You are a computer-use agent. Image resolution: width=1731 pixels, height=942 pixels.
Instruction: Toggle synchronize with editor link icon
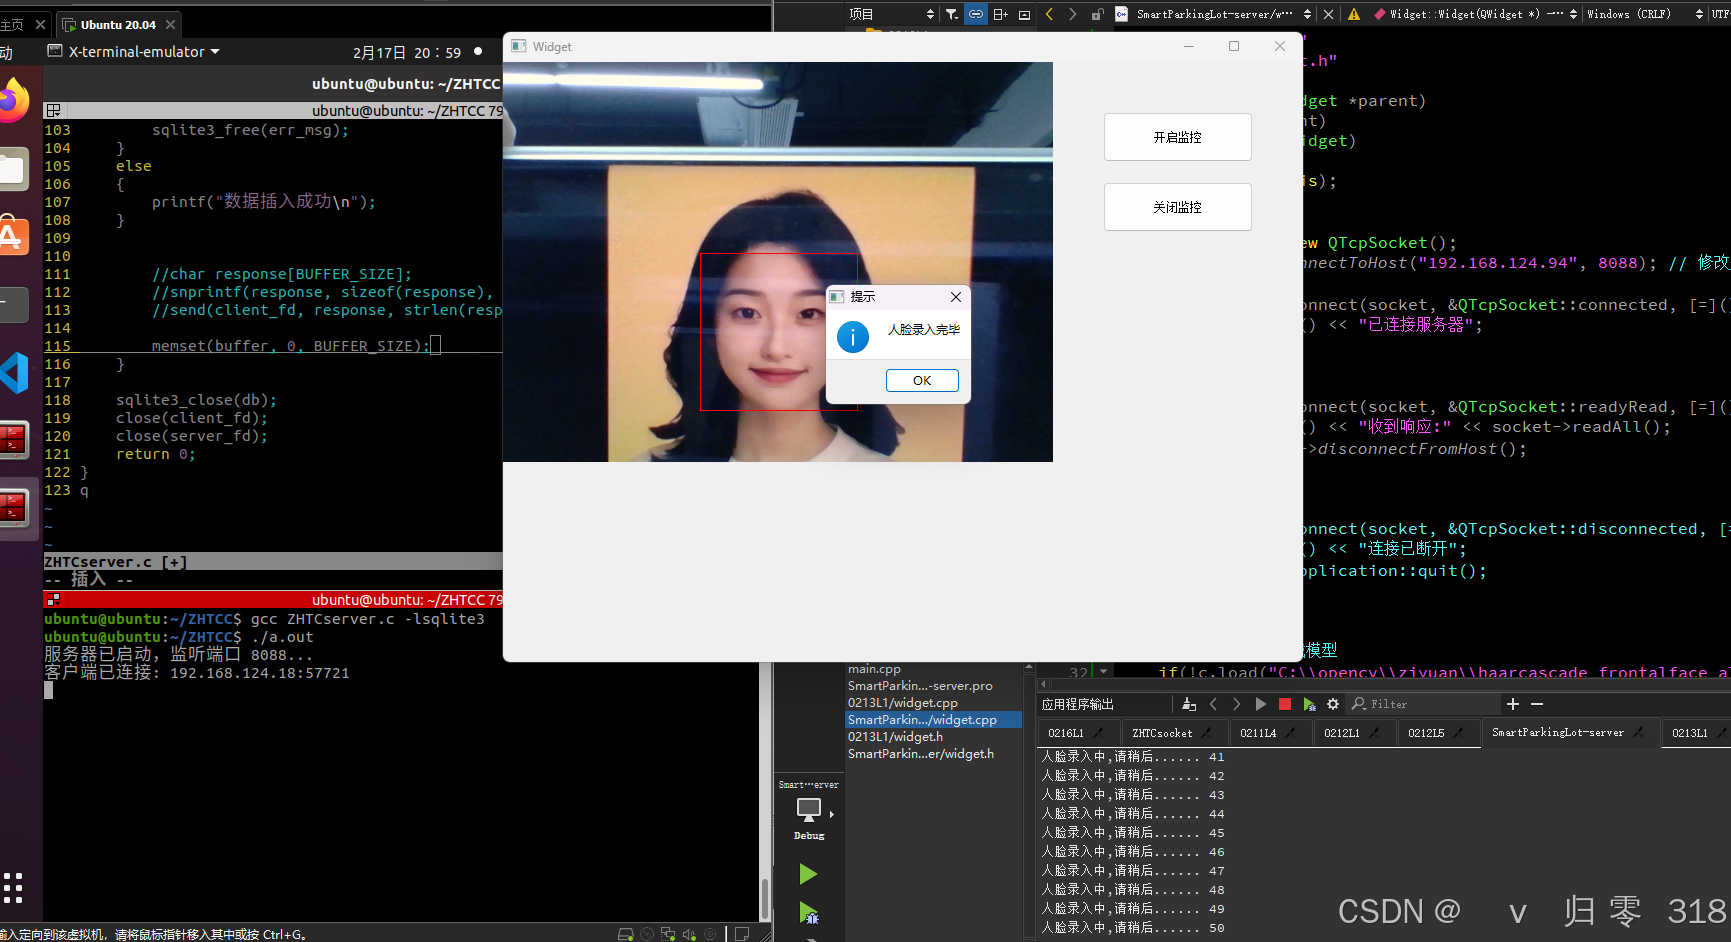point(976,14)
